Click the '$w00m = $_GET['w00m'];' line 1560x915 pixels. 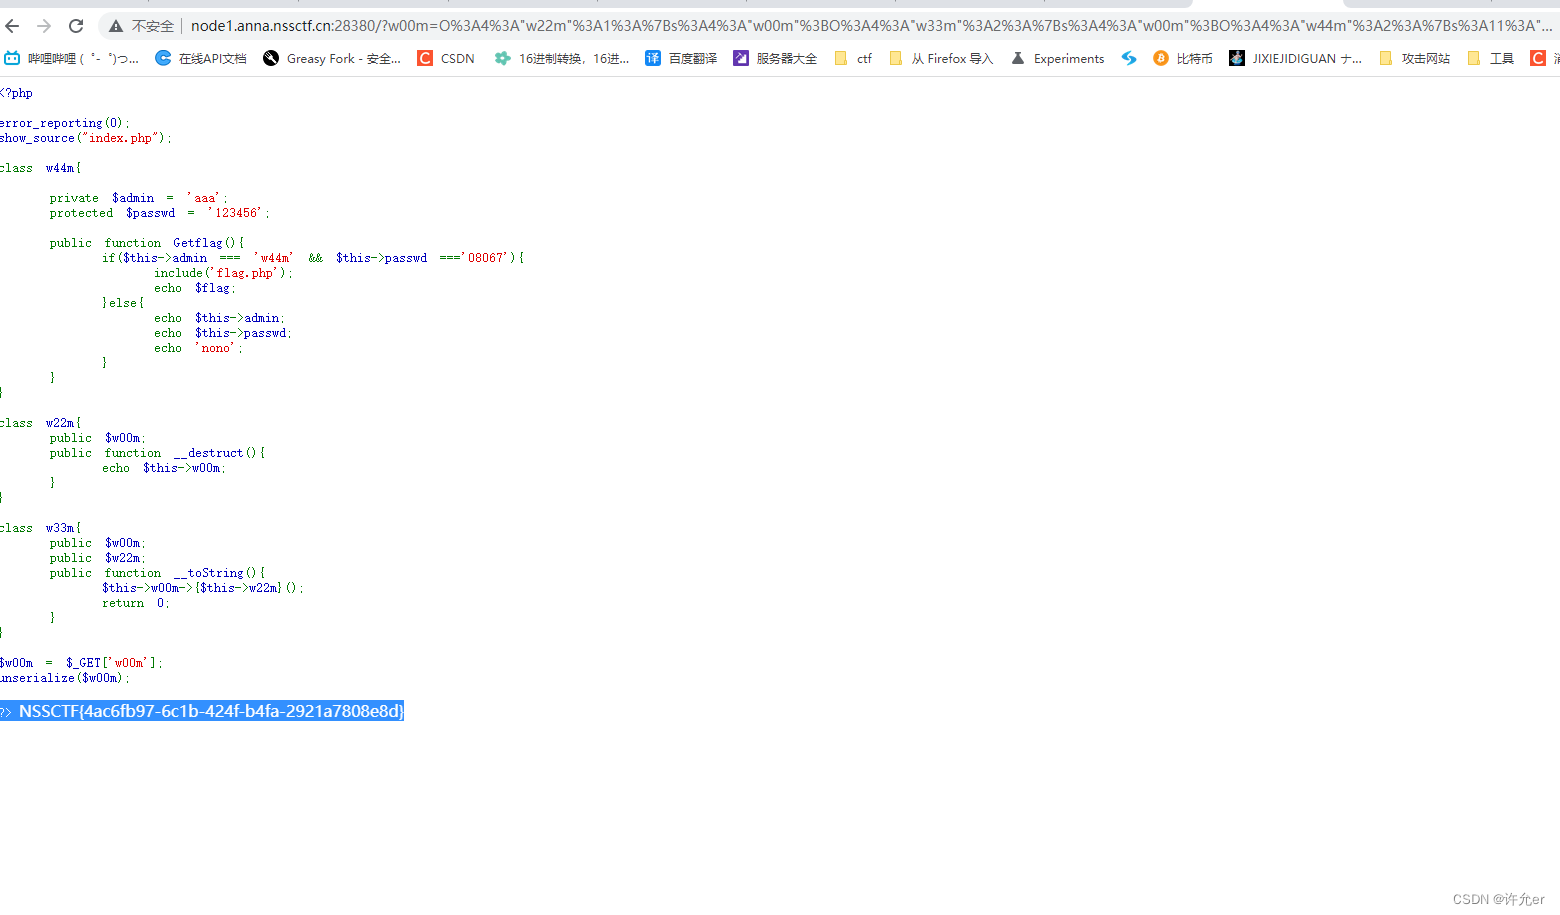click(81, 663)
